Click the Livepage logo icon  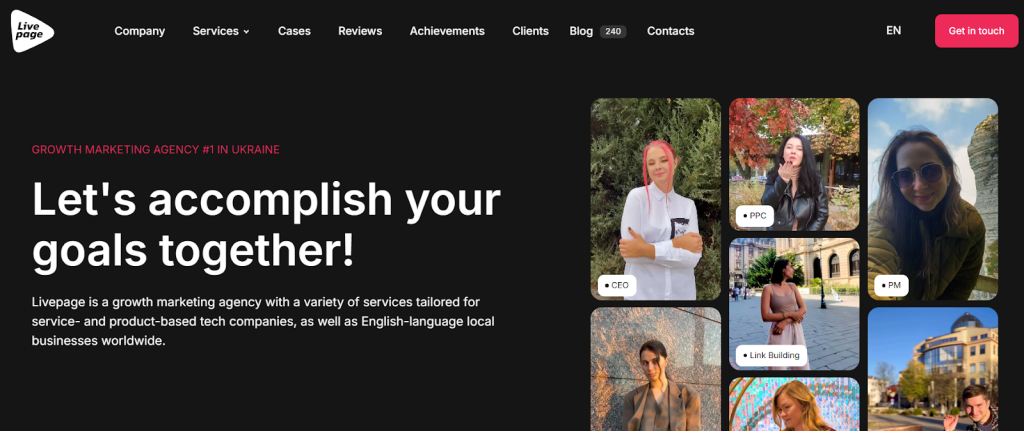coord(32,31)
